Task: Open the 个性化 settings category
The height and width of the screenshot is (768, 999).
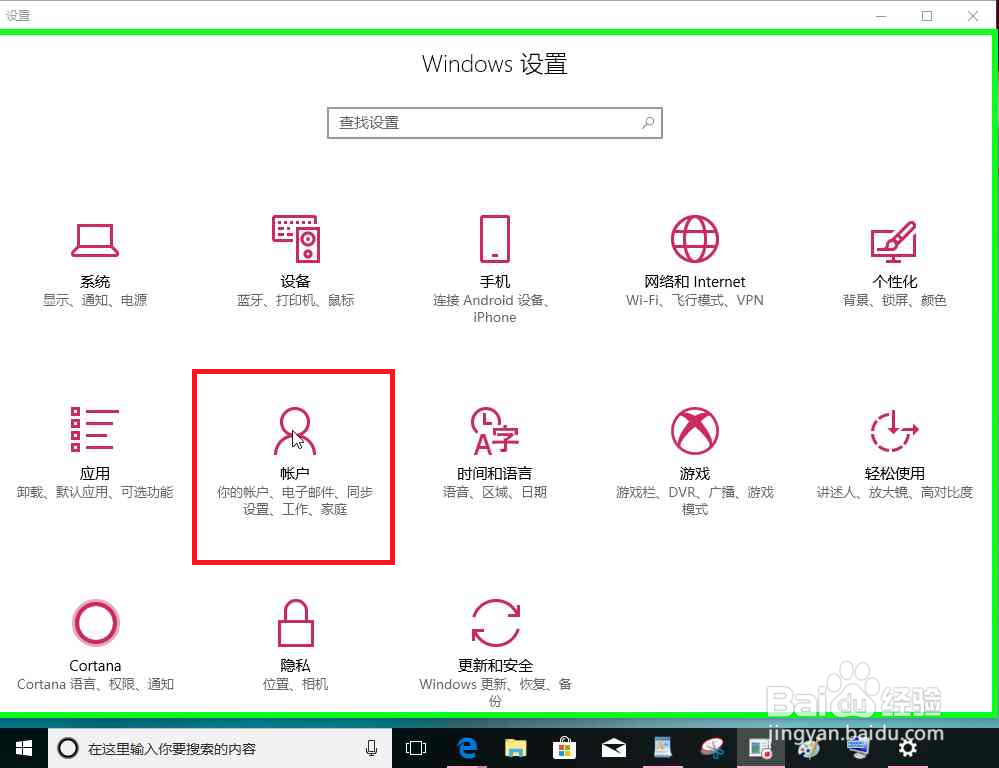Action: (894, 264)
